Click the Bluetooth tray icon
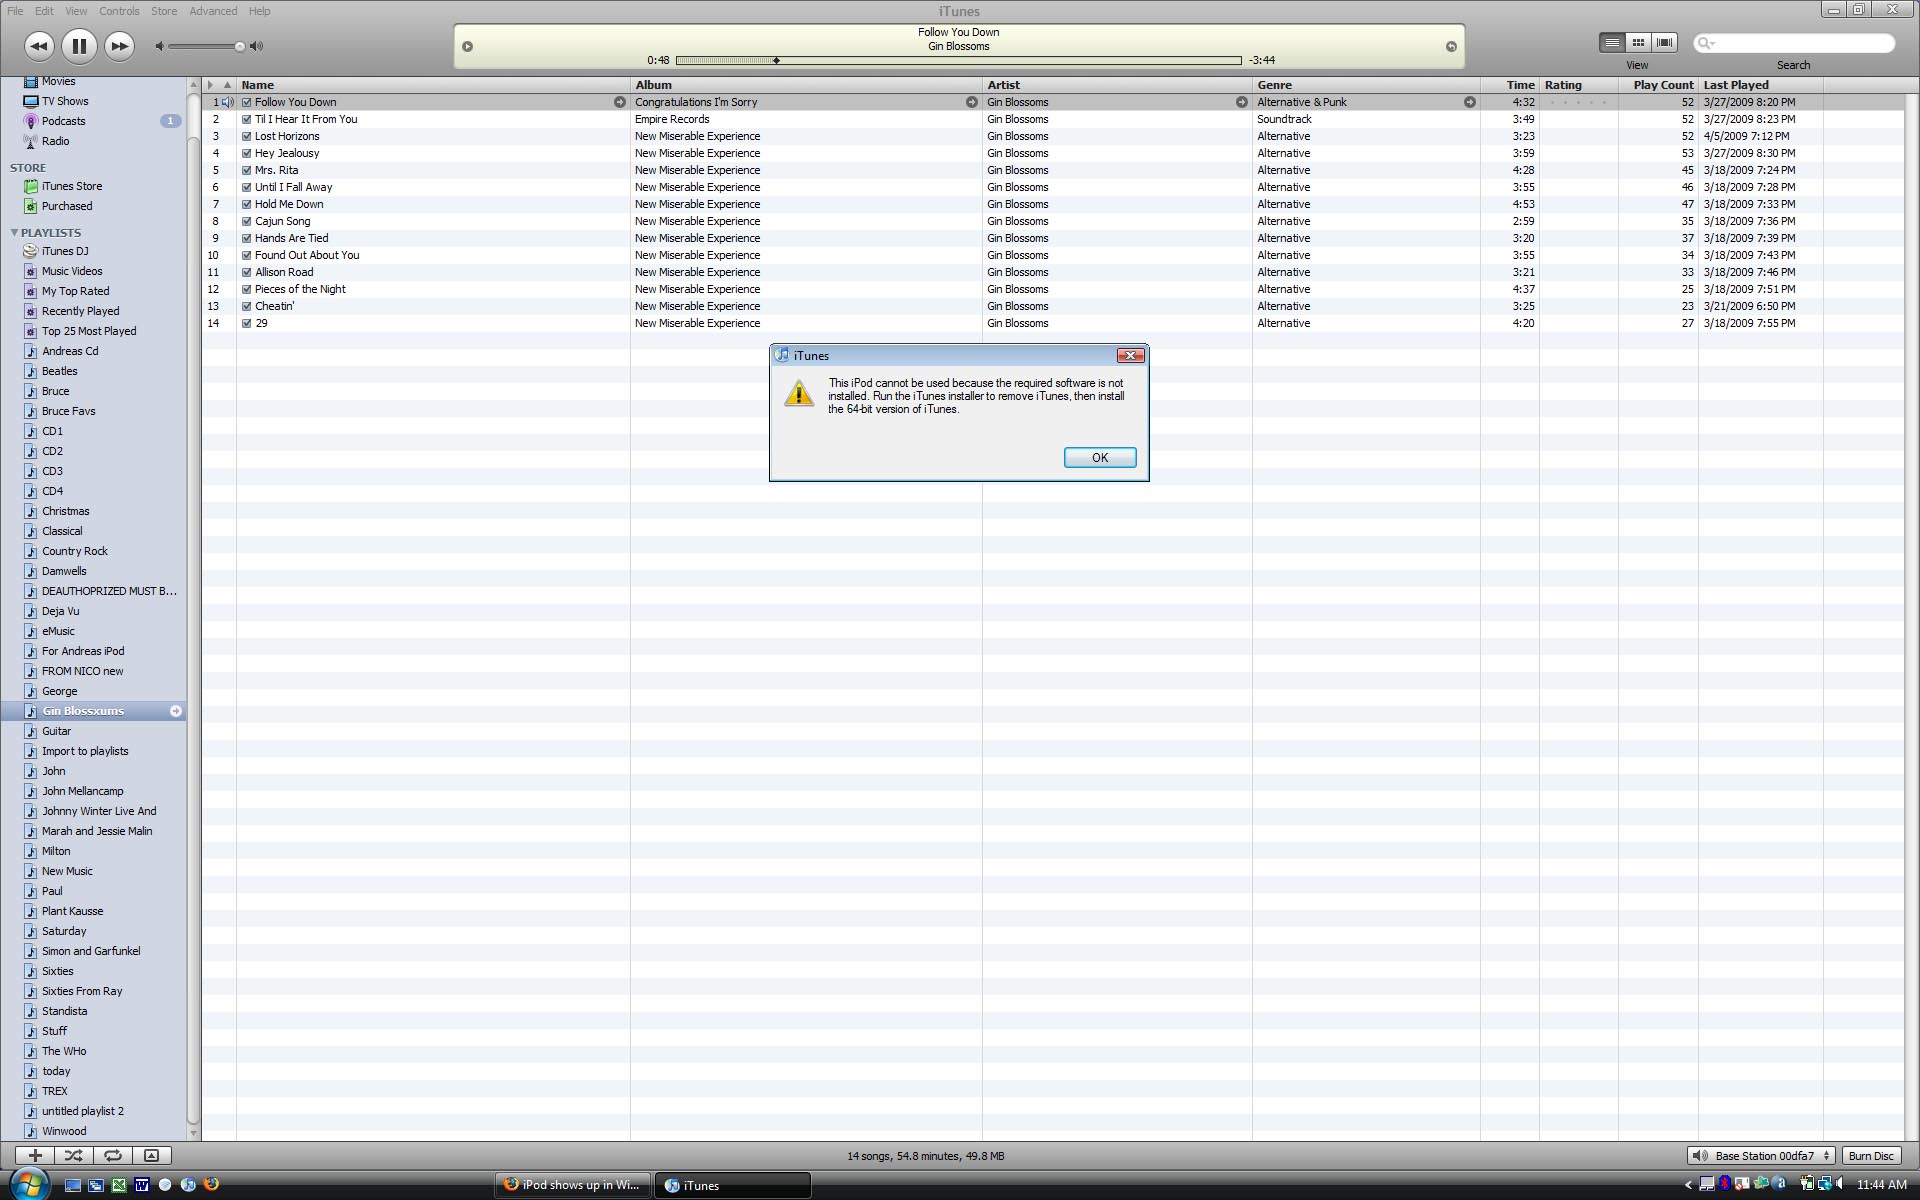The image size is (1920, 1200). (1725, 1184)
